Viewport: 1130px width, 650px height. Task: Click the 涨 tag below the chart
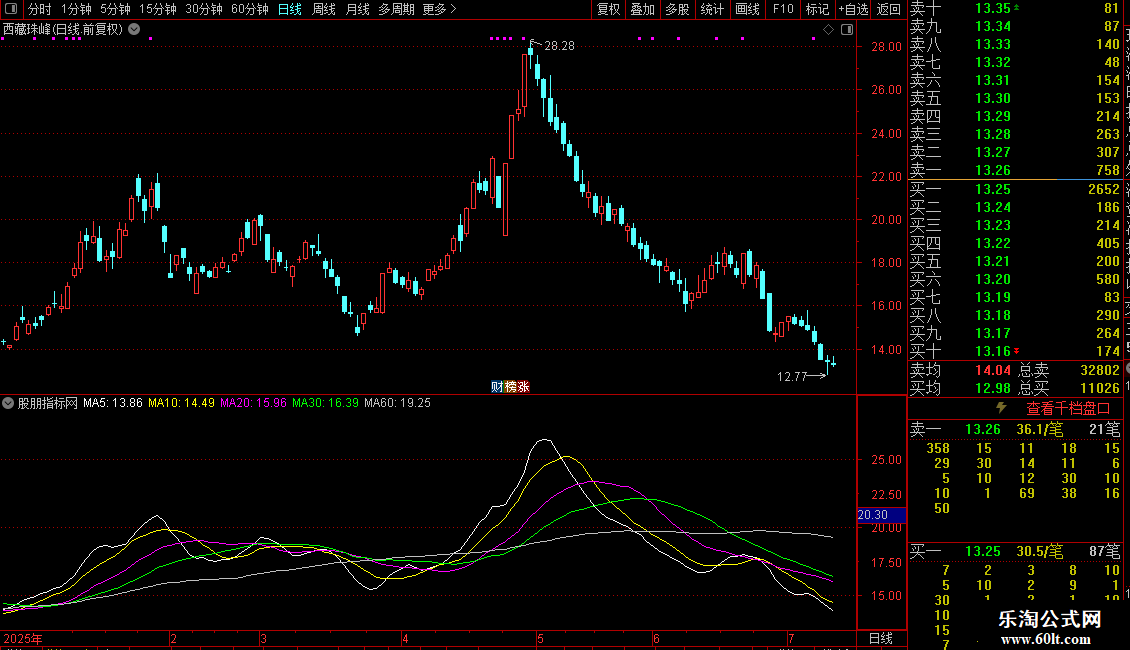(x=523, y=387)
